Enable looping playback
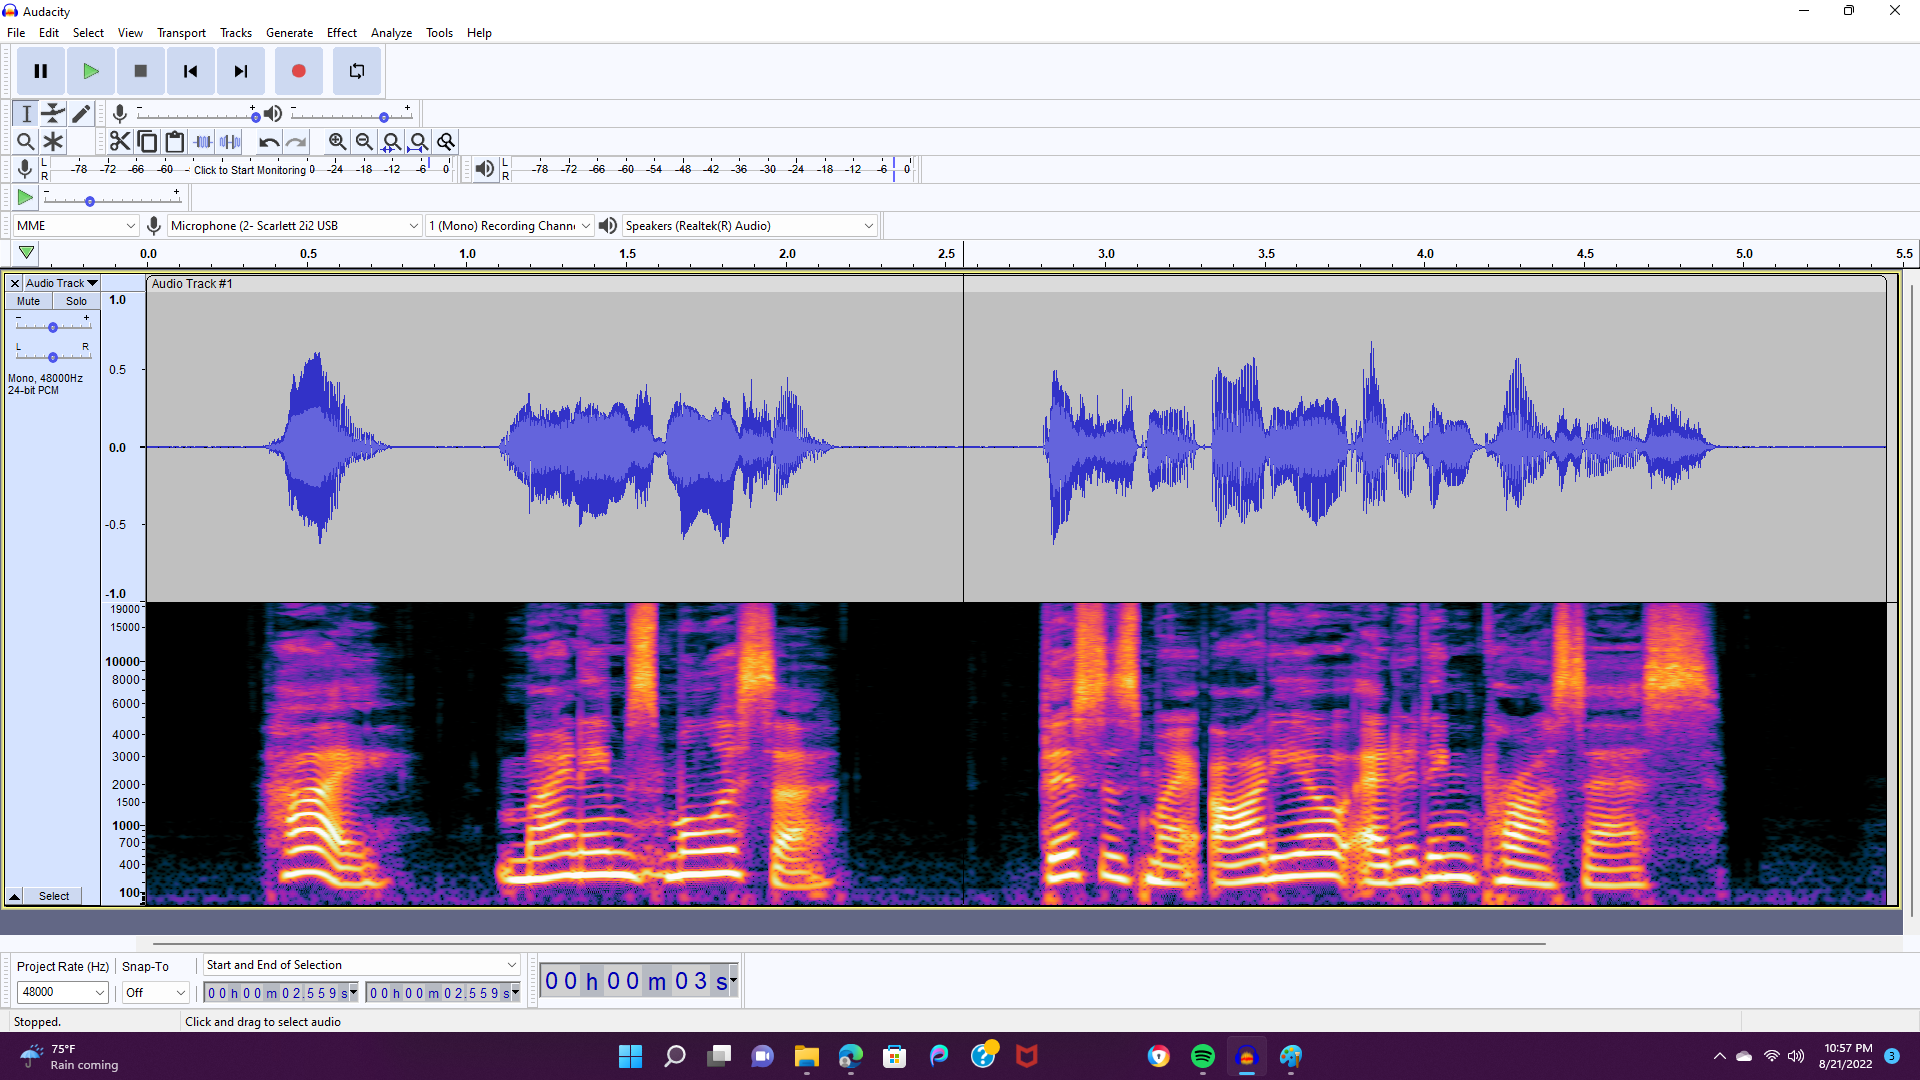 [x=356, y=70]
